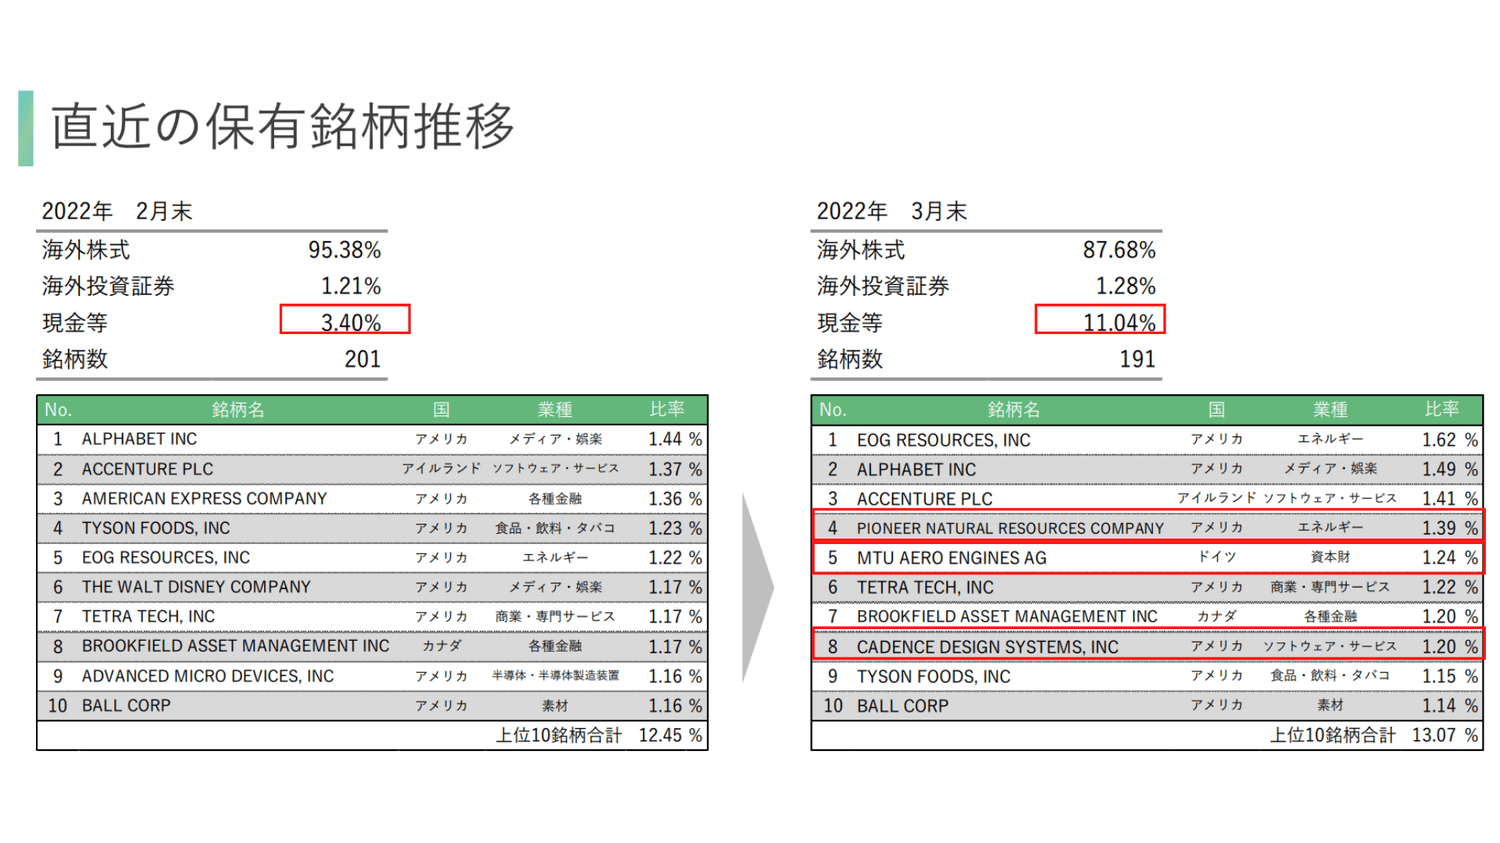
Task: Select ALPHABET INC in February table
Action: point(139,439)
